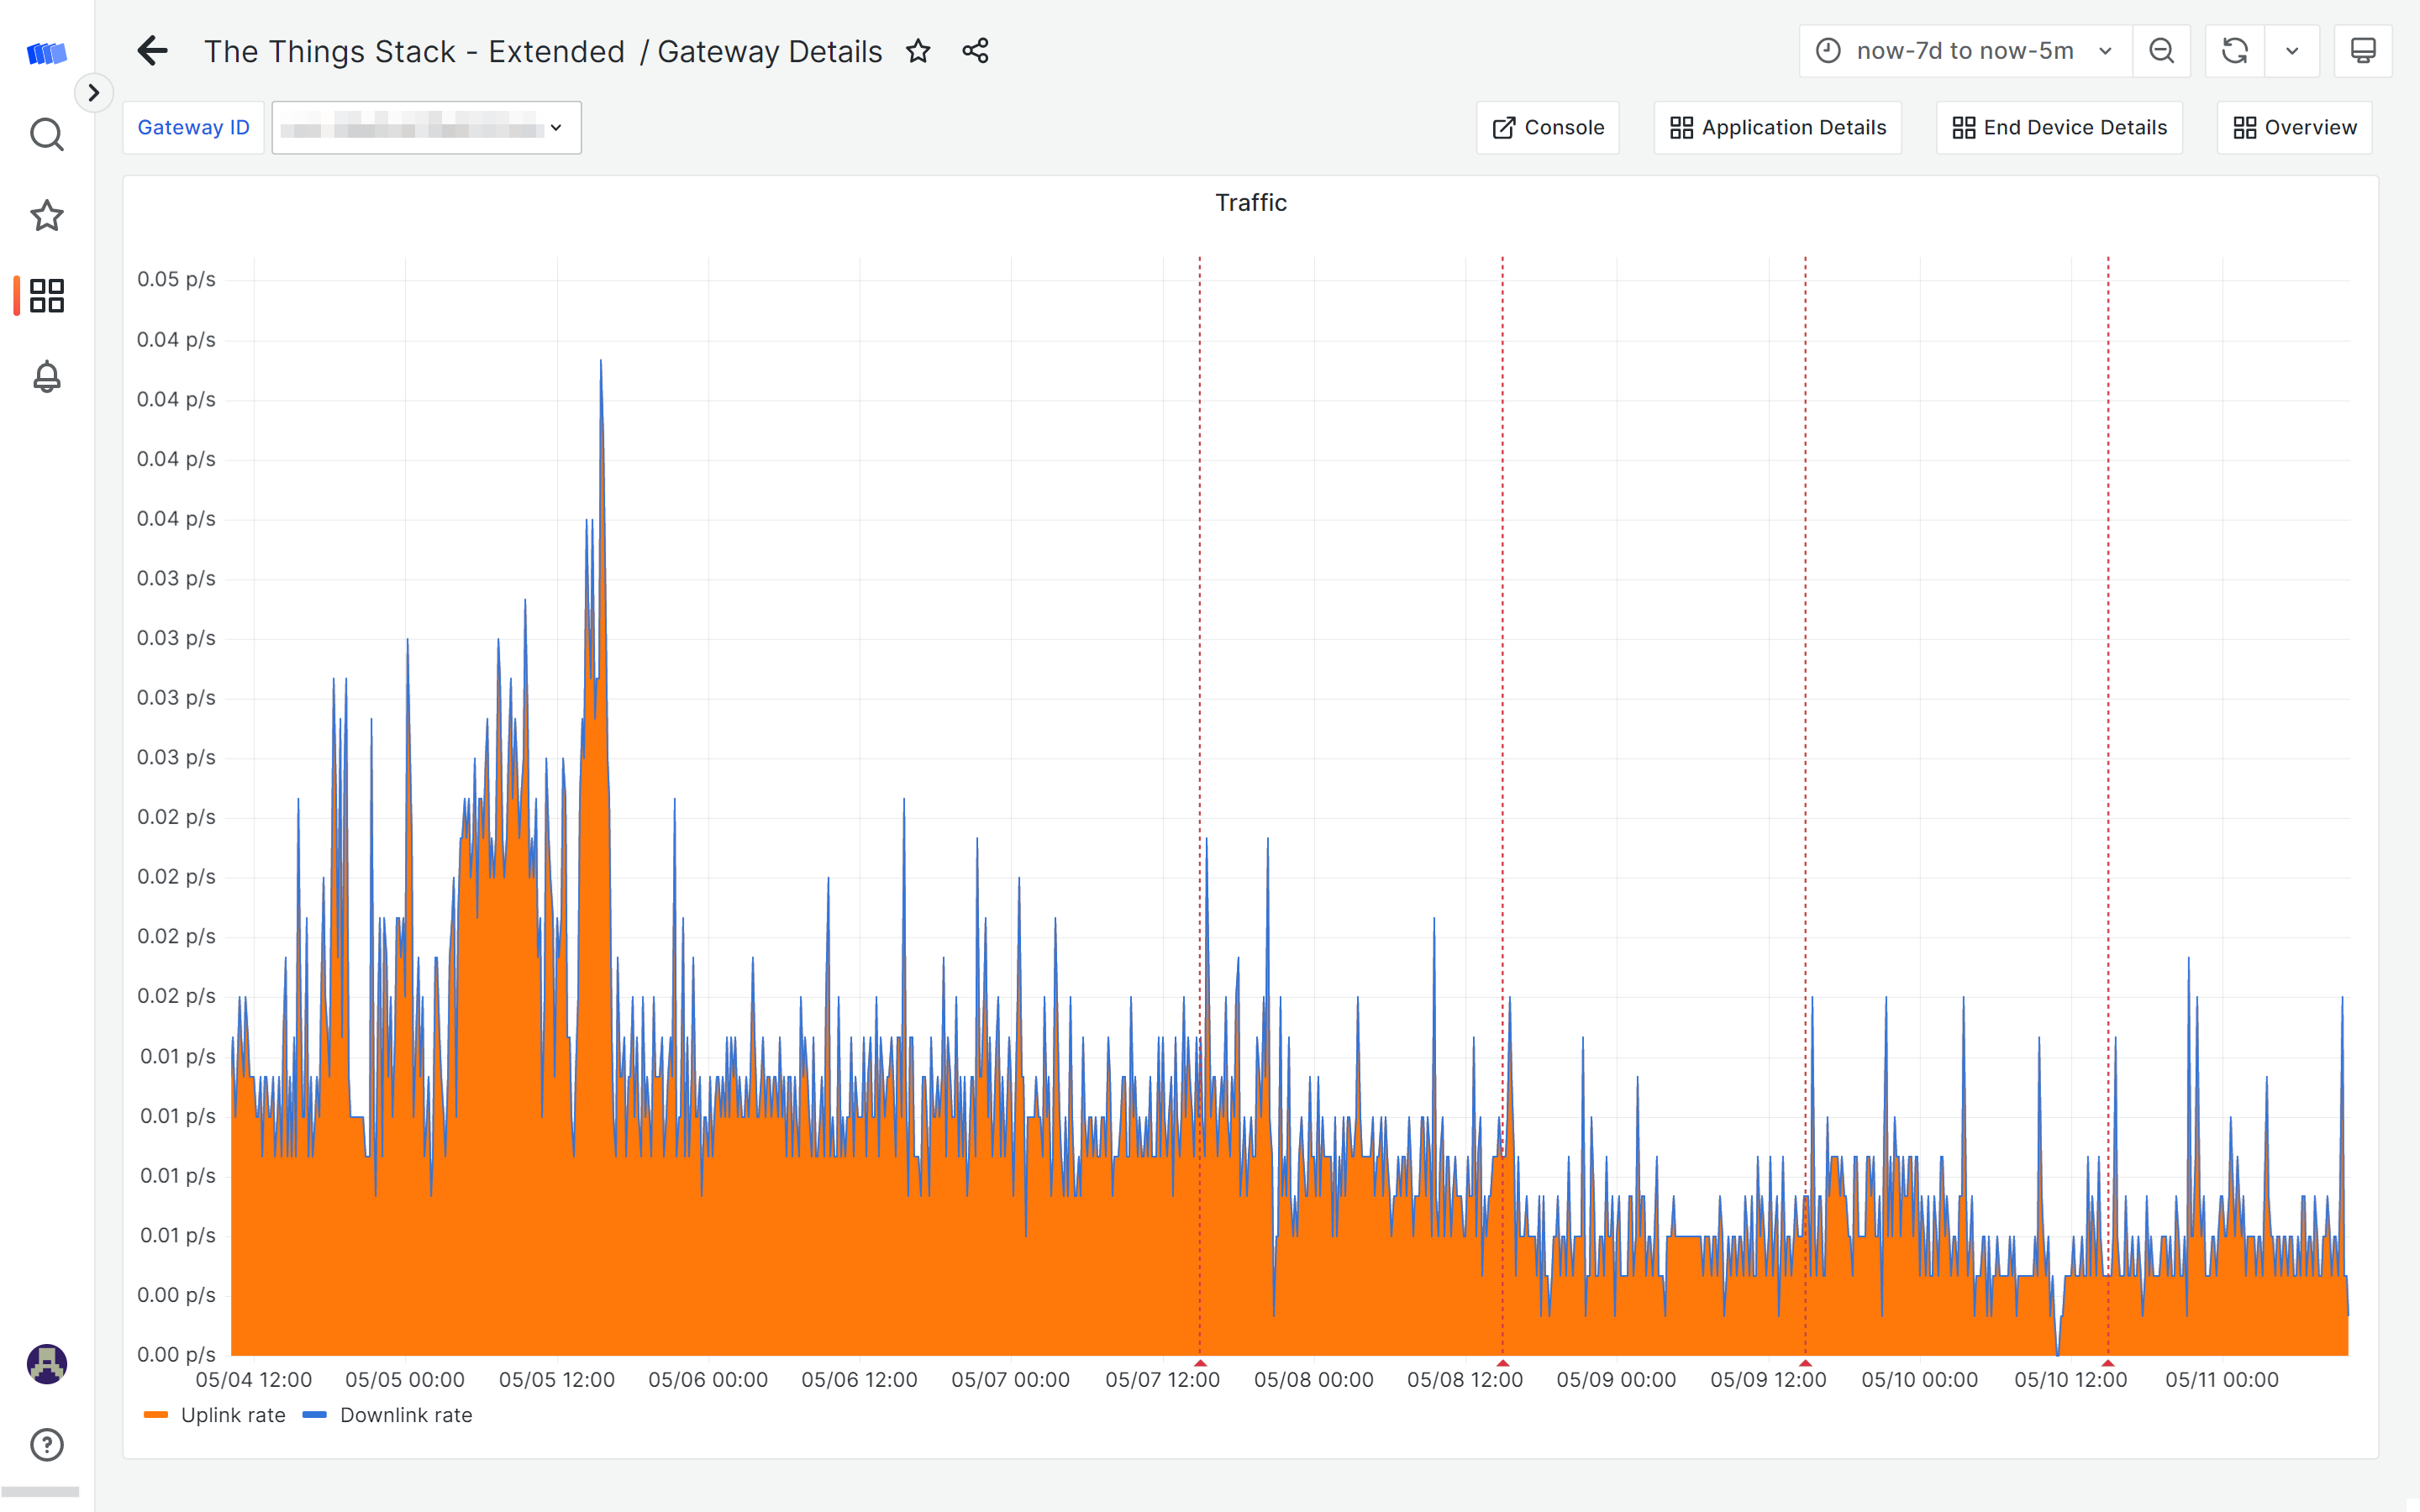Open the Console link

tap(1548, 128)
